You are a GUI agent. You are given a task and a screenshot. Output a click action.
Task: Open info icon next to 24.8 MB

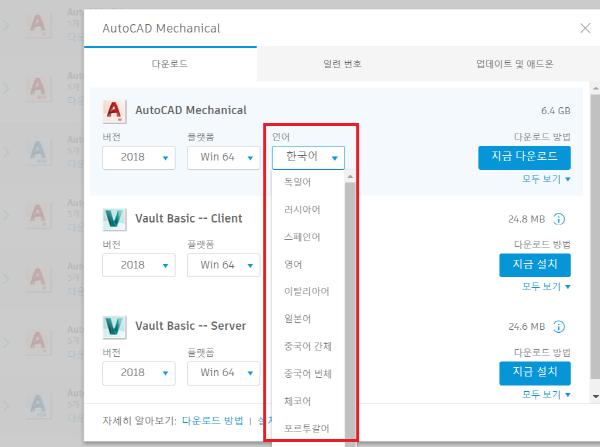pos(559,219)
